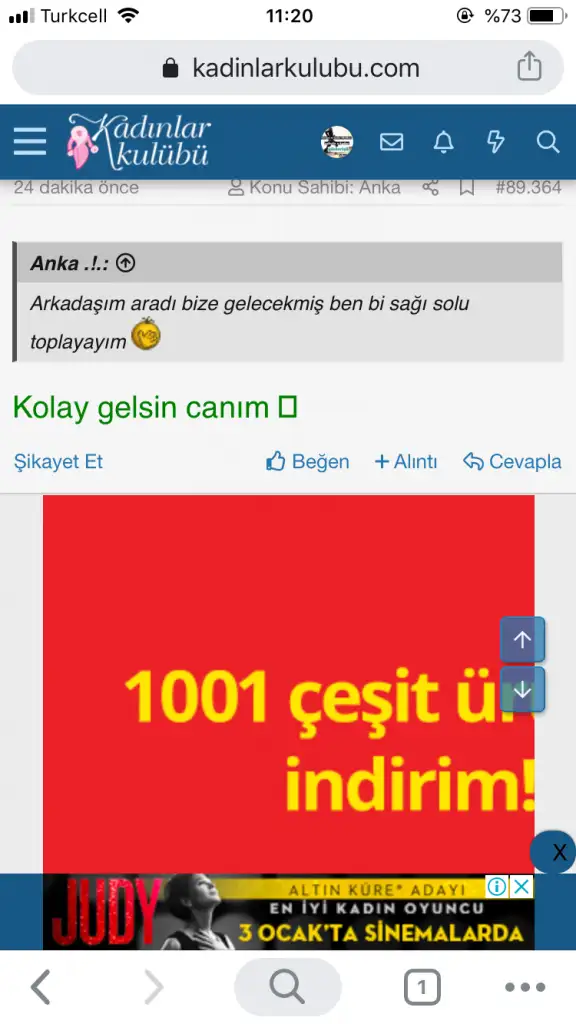The height and width of the screenshot is (1024, 576).
Task: Open the messages envelope icon
Action: coord(391,142)
